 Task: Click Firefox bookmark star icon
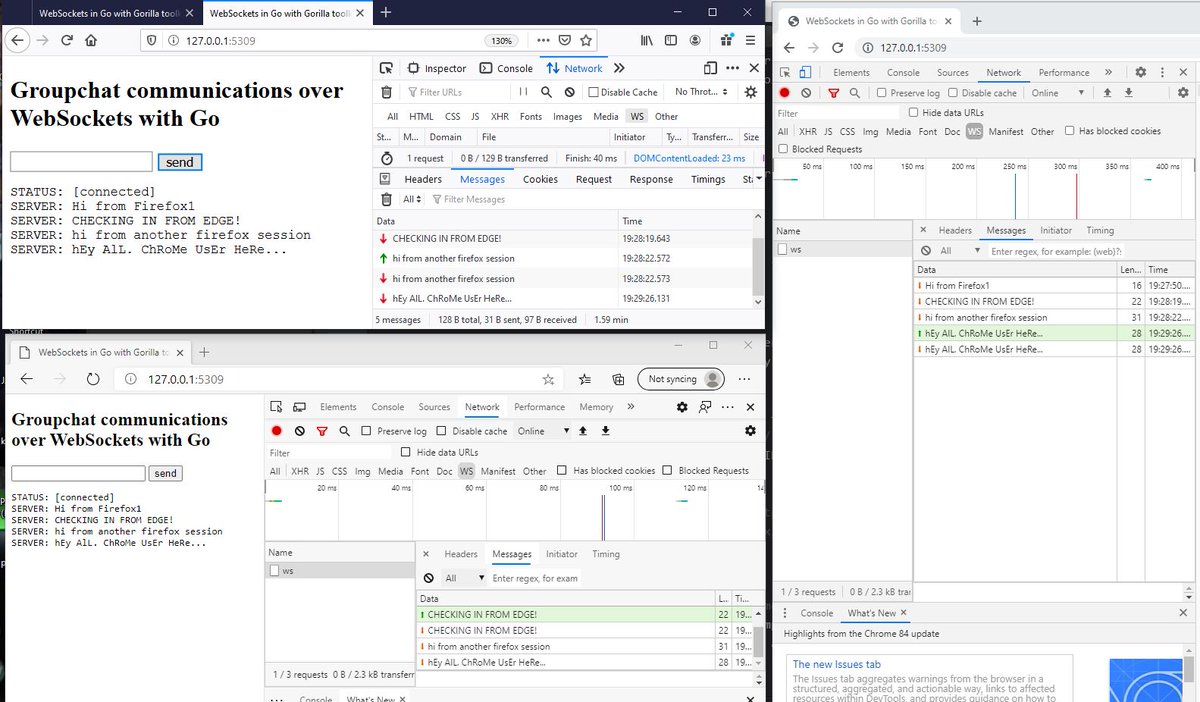tap(586, 40)
